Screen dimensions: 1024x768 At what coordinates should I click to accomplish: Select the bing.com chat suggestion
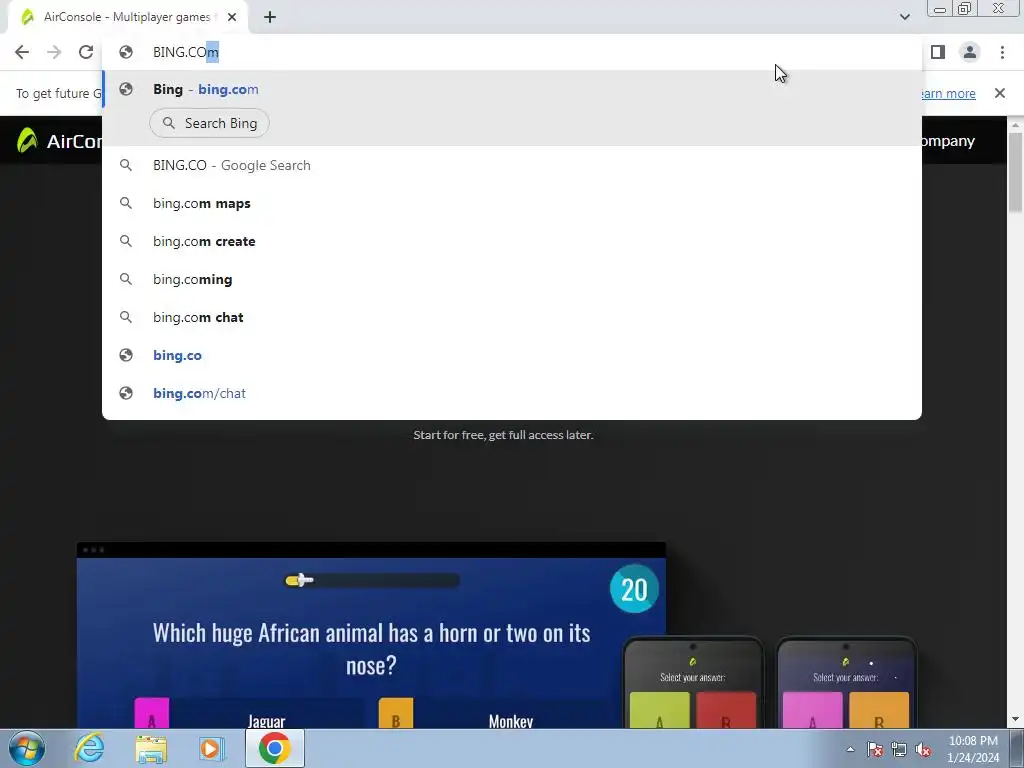(x=512, y=317)
